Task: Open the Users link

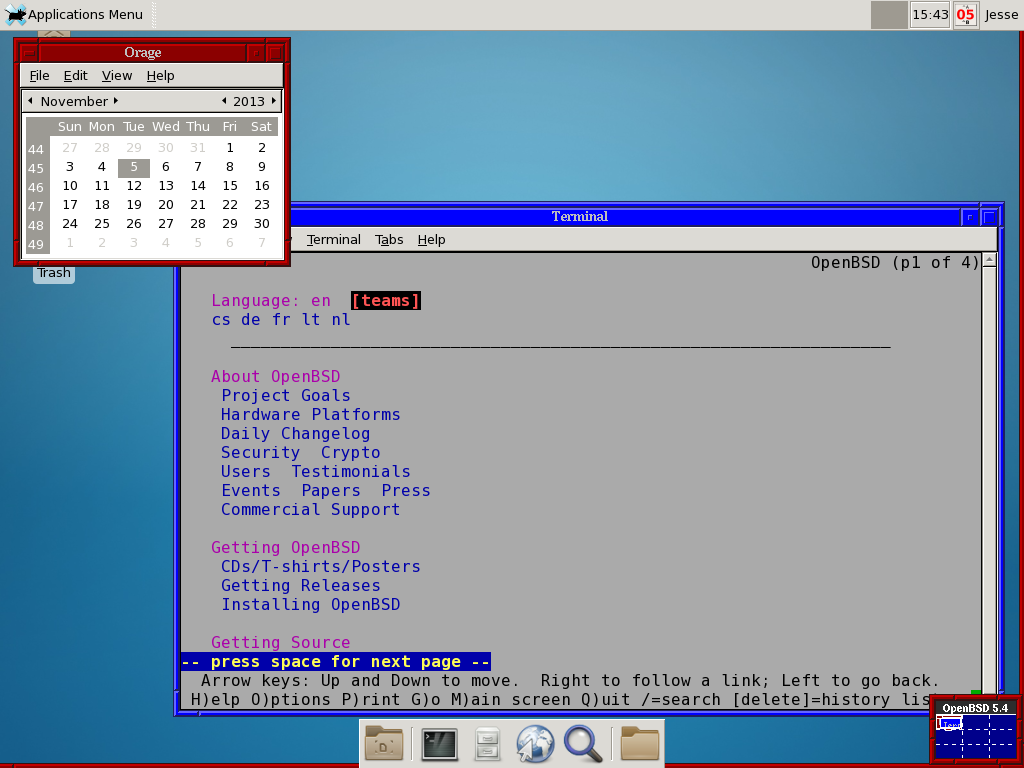Action: pos(246,472)
